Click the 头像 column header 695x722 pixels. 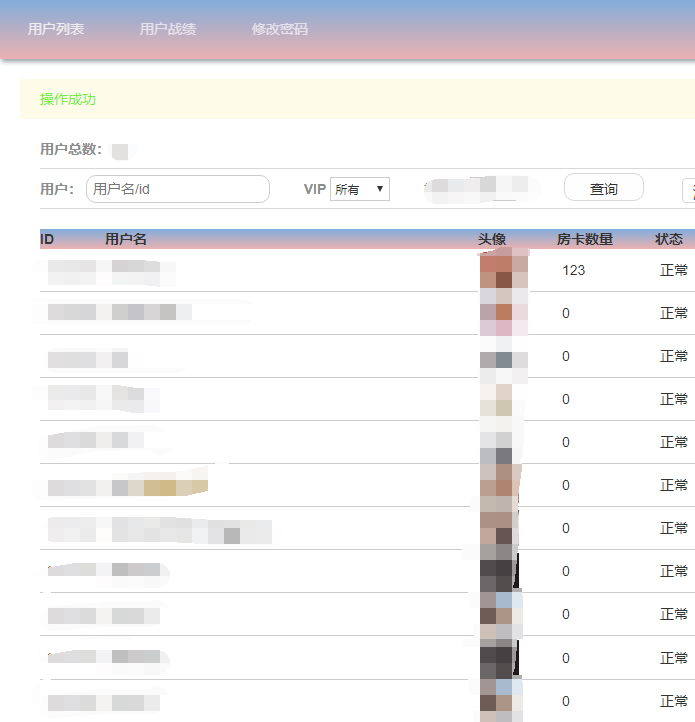492,239
